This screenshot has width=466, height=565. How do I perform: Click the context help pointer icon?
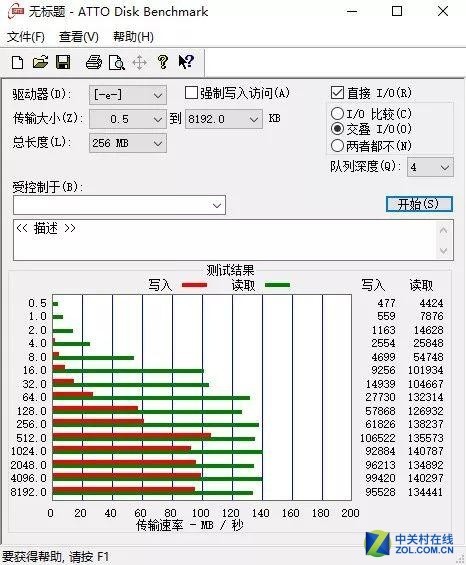coord(186,62)
